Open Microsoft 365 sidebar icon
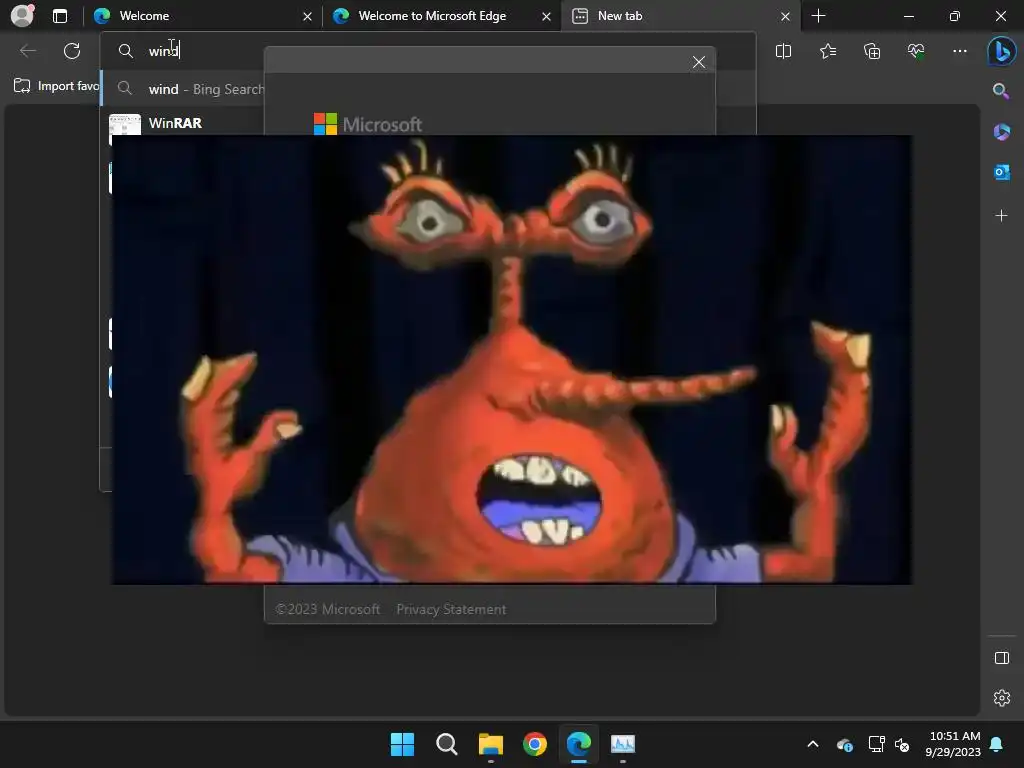 [x=1001, y=132]
